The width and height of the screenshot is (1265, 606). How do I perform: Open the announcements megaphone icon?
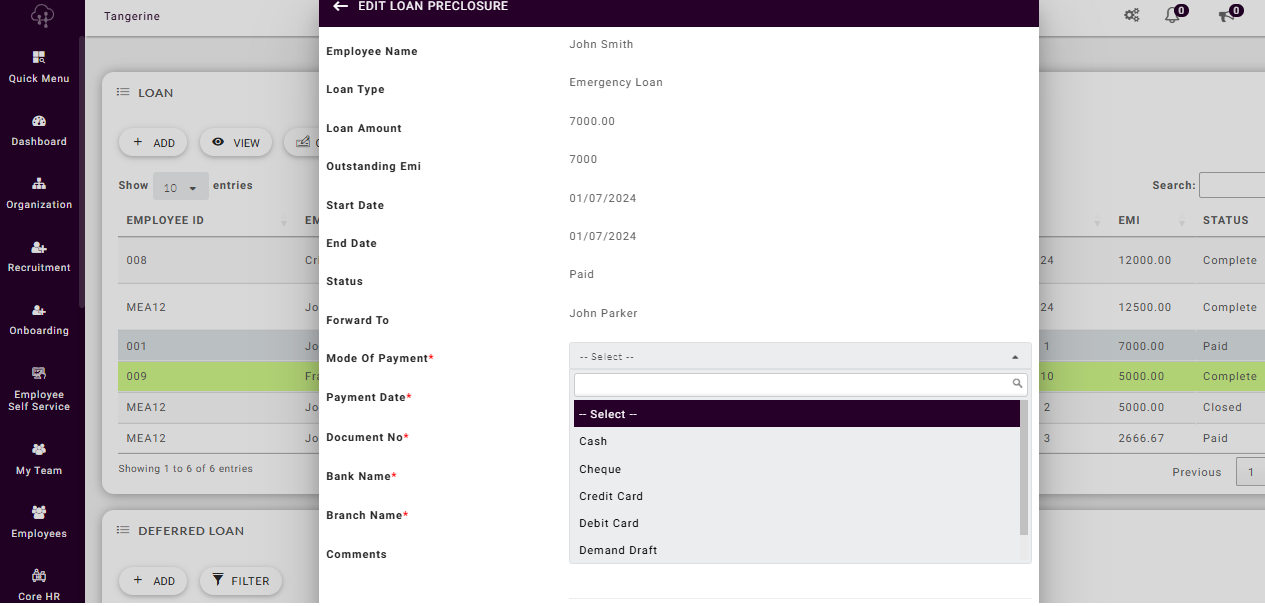(1225, 15)
